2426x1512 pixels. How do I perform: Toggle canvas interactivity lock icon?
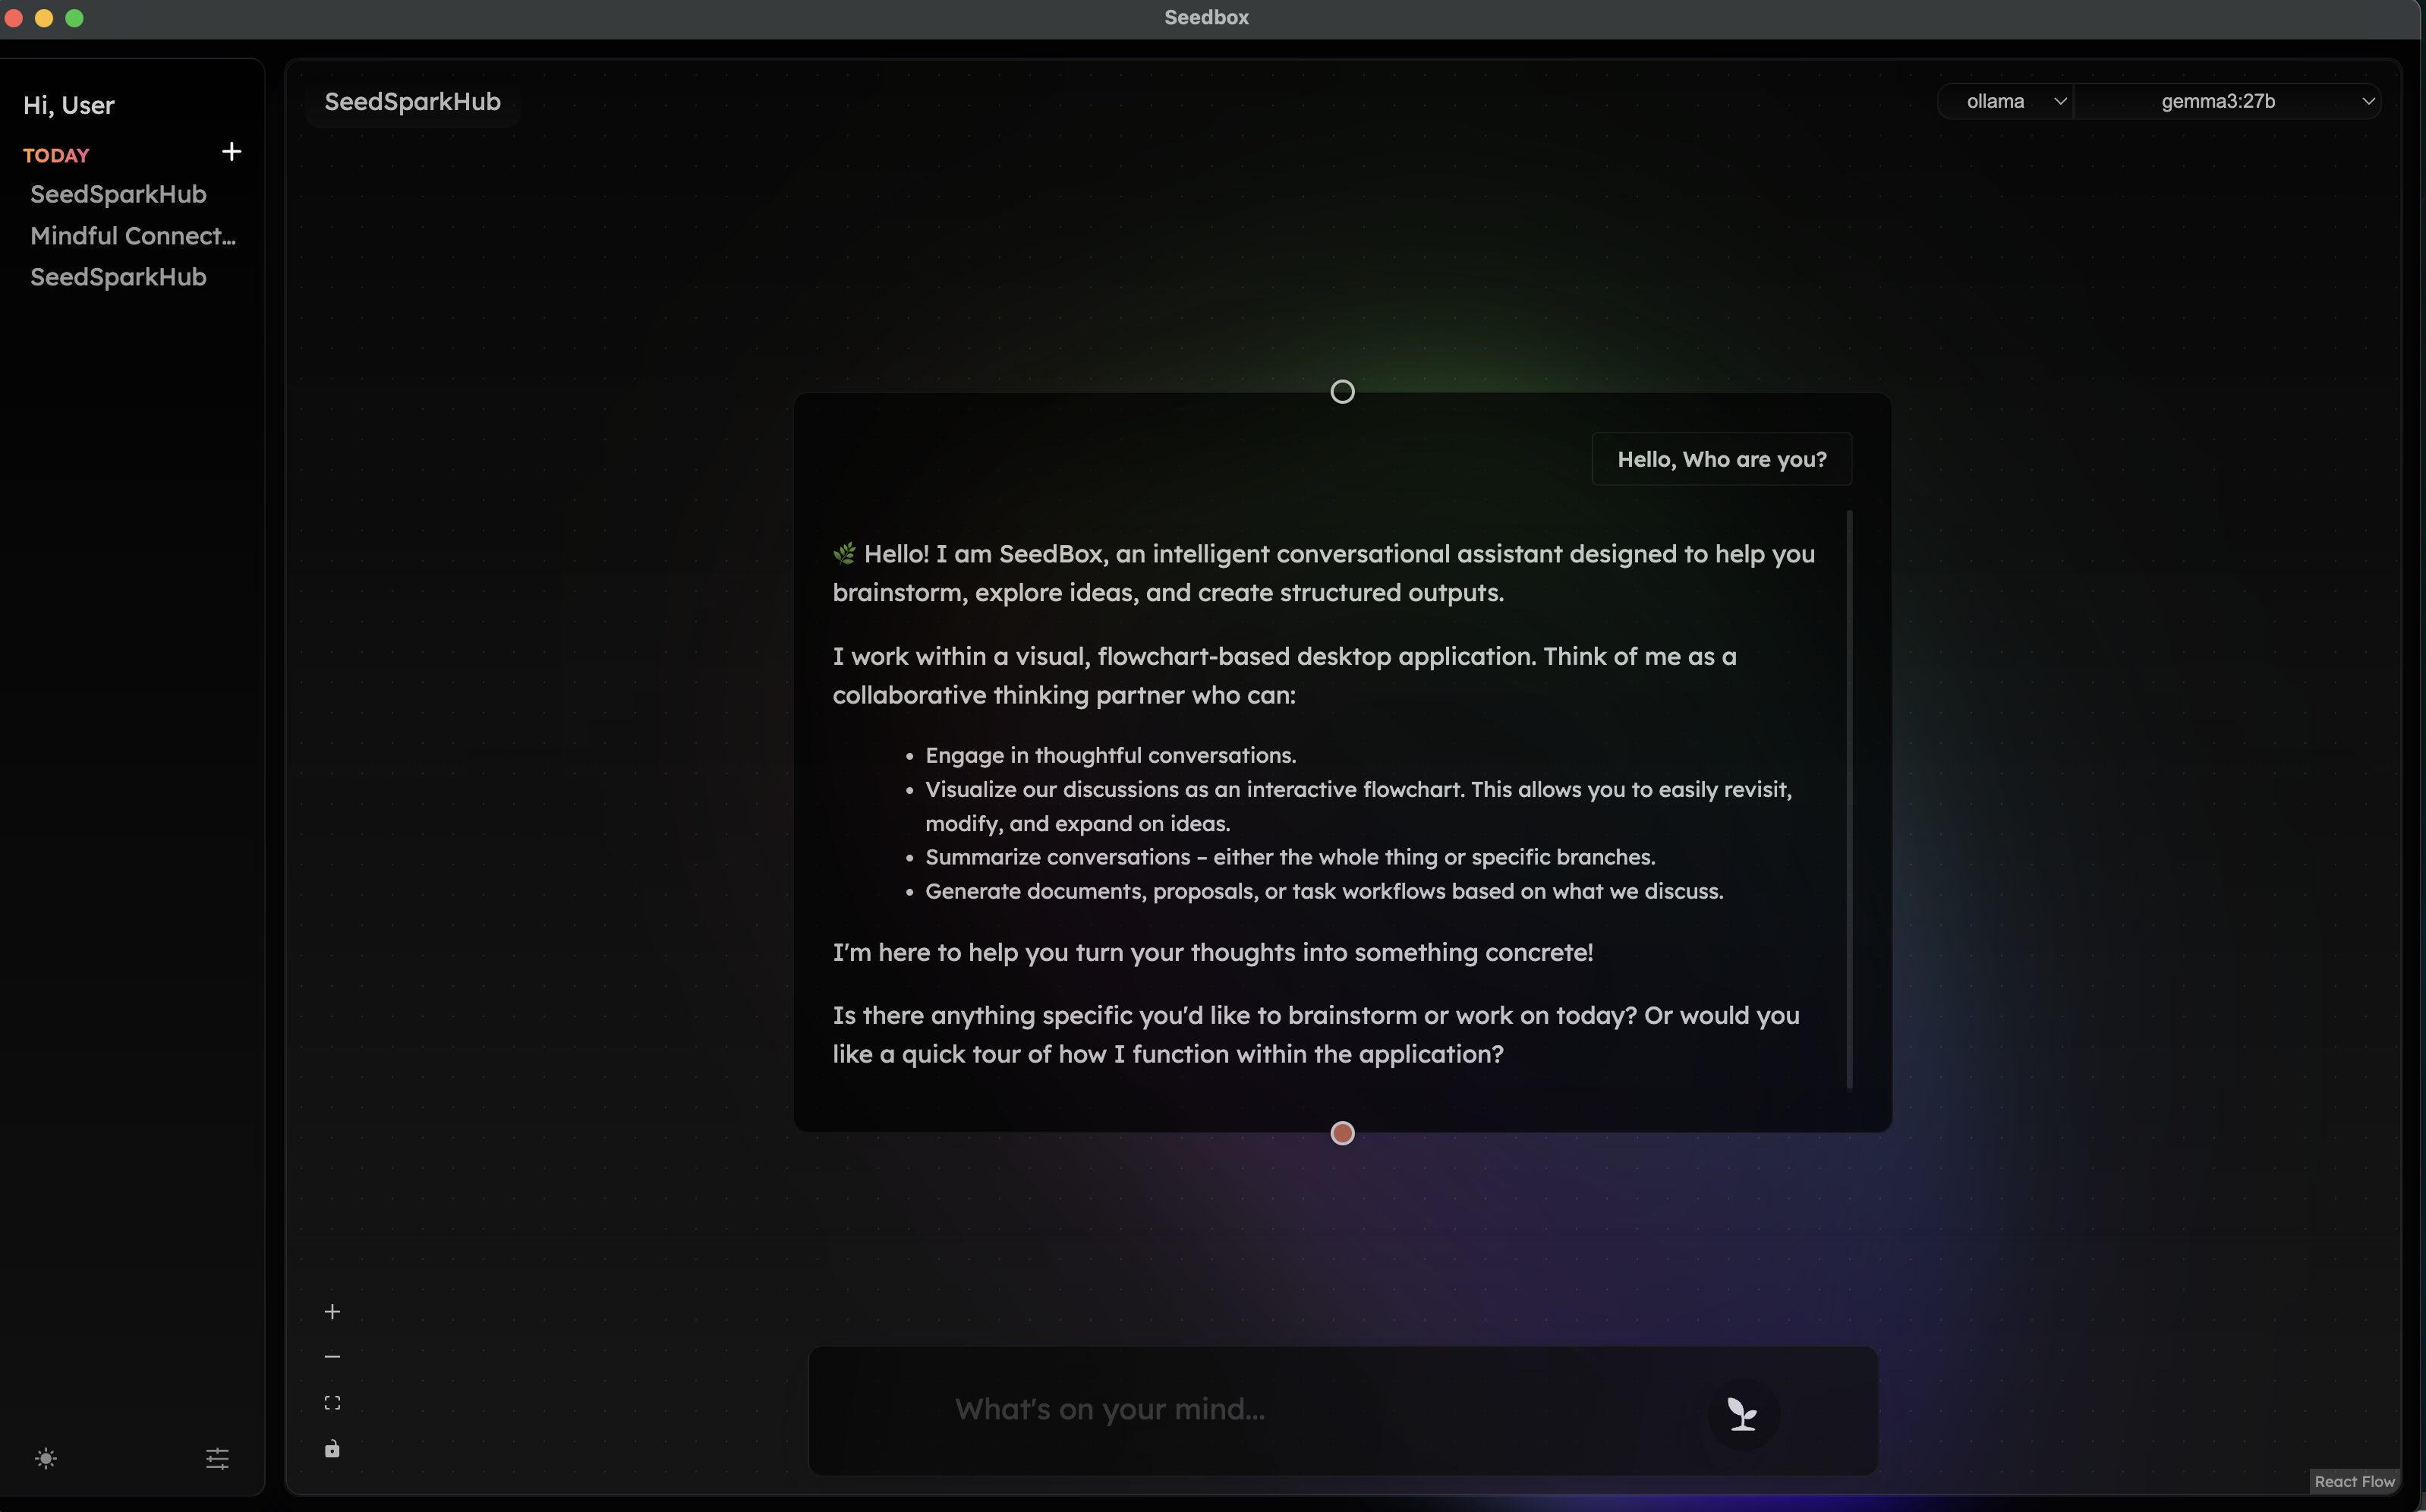tap(332, 1448)
